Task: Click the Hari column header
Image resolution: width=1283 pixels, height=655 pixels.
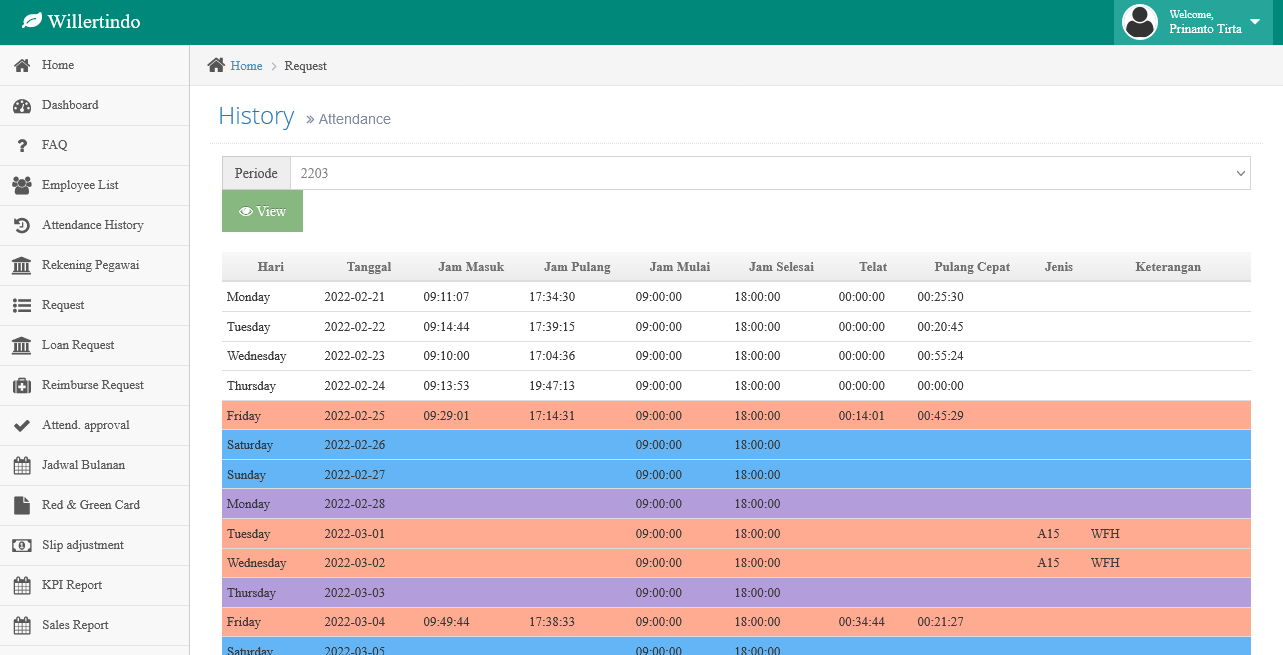Action: (x=271, y=267)
